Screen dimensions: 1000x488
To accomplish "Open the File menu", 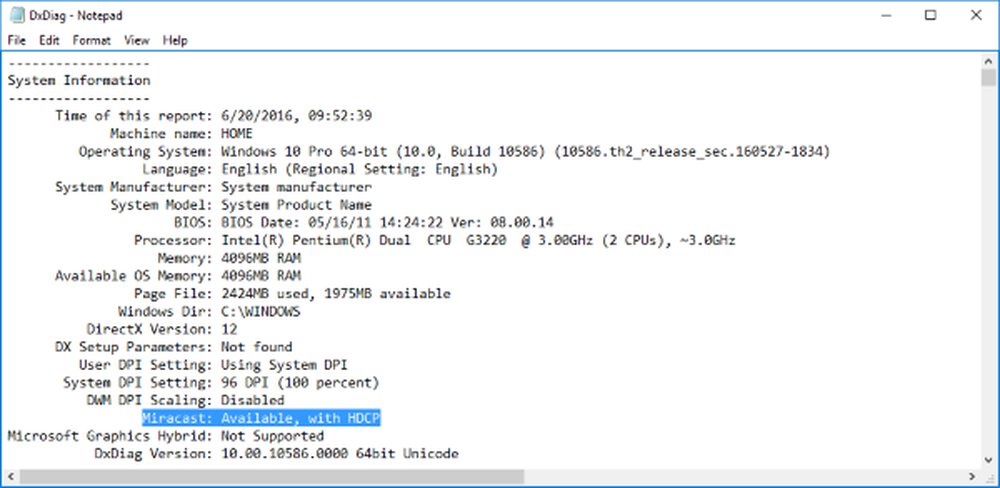I will [x=17, y=40].
